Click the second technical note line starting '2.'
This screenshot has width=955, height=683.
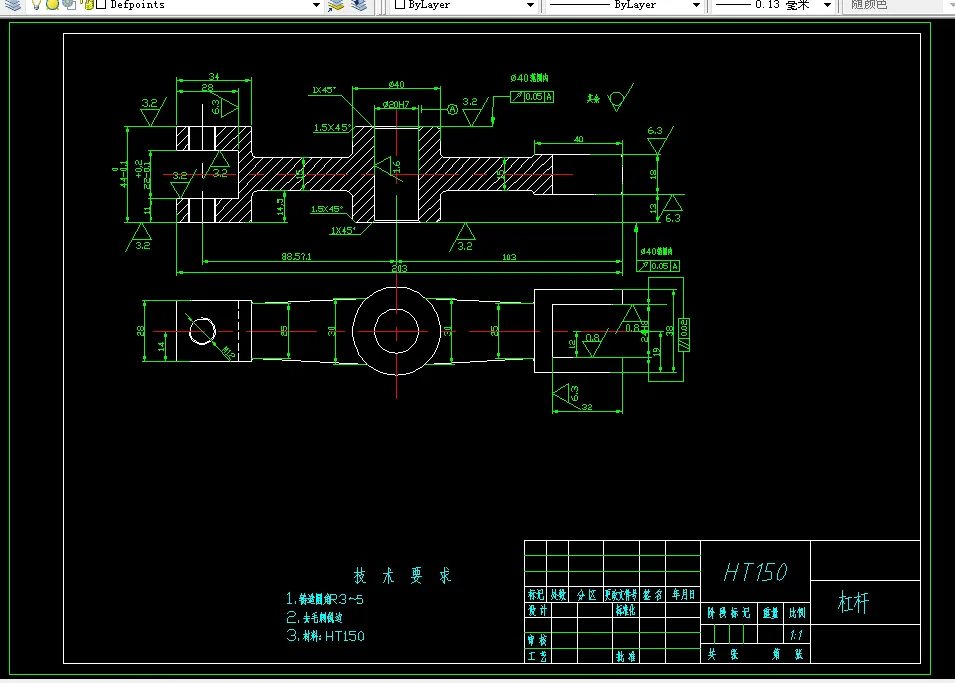[314, 617]
